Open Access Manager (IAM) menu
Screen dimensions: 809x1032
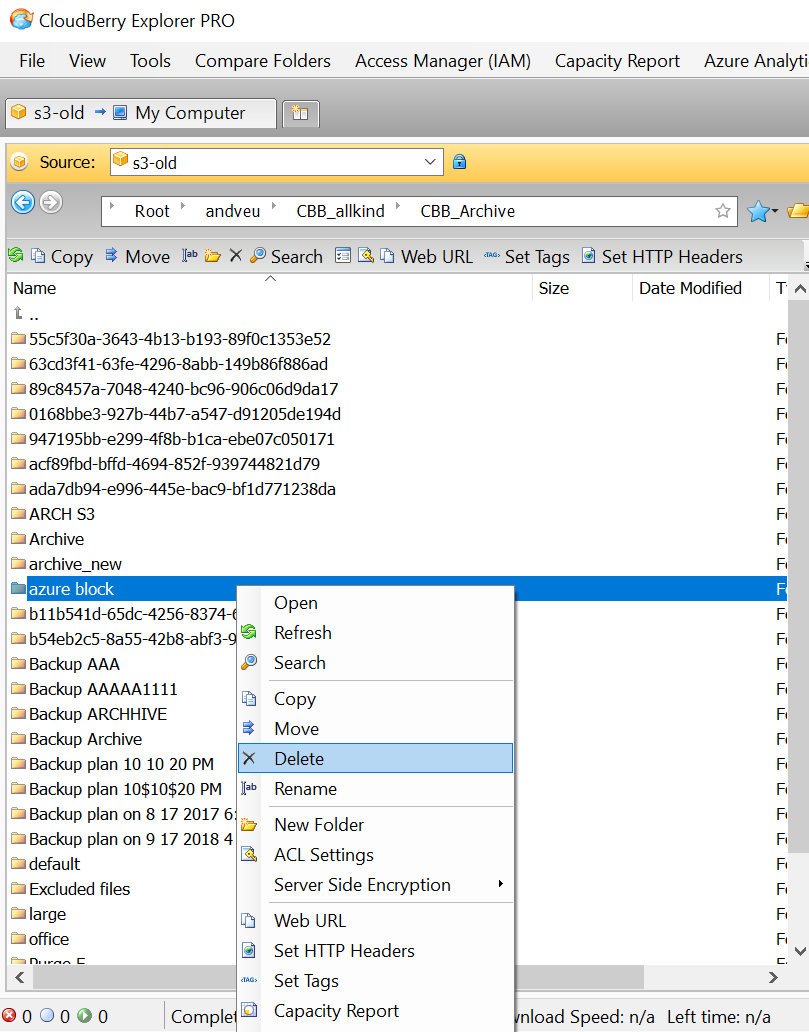(443, 61)
